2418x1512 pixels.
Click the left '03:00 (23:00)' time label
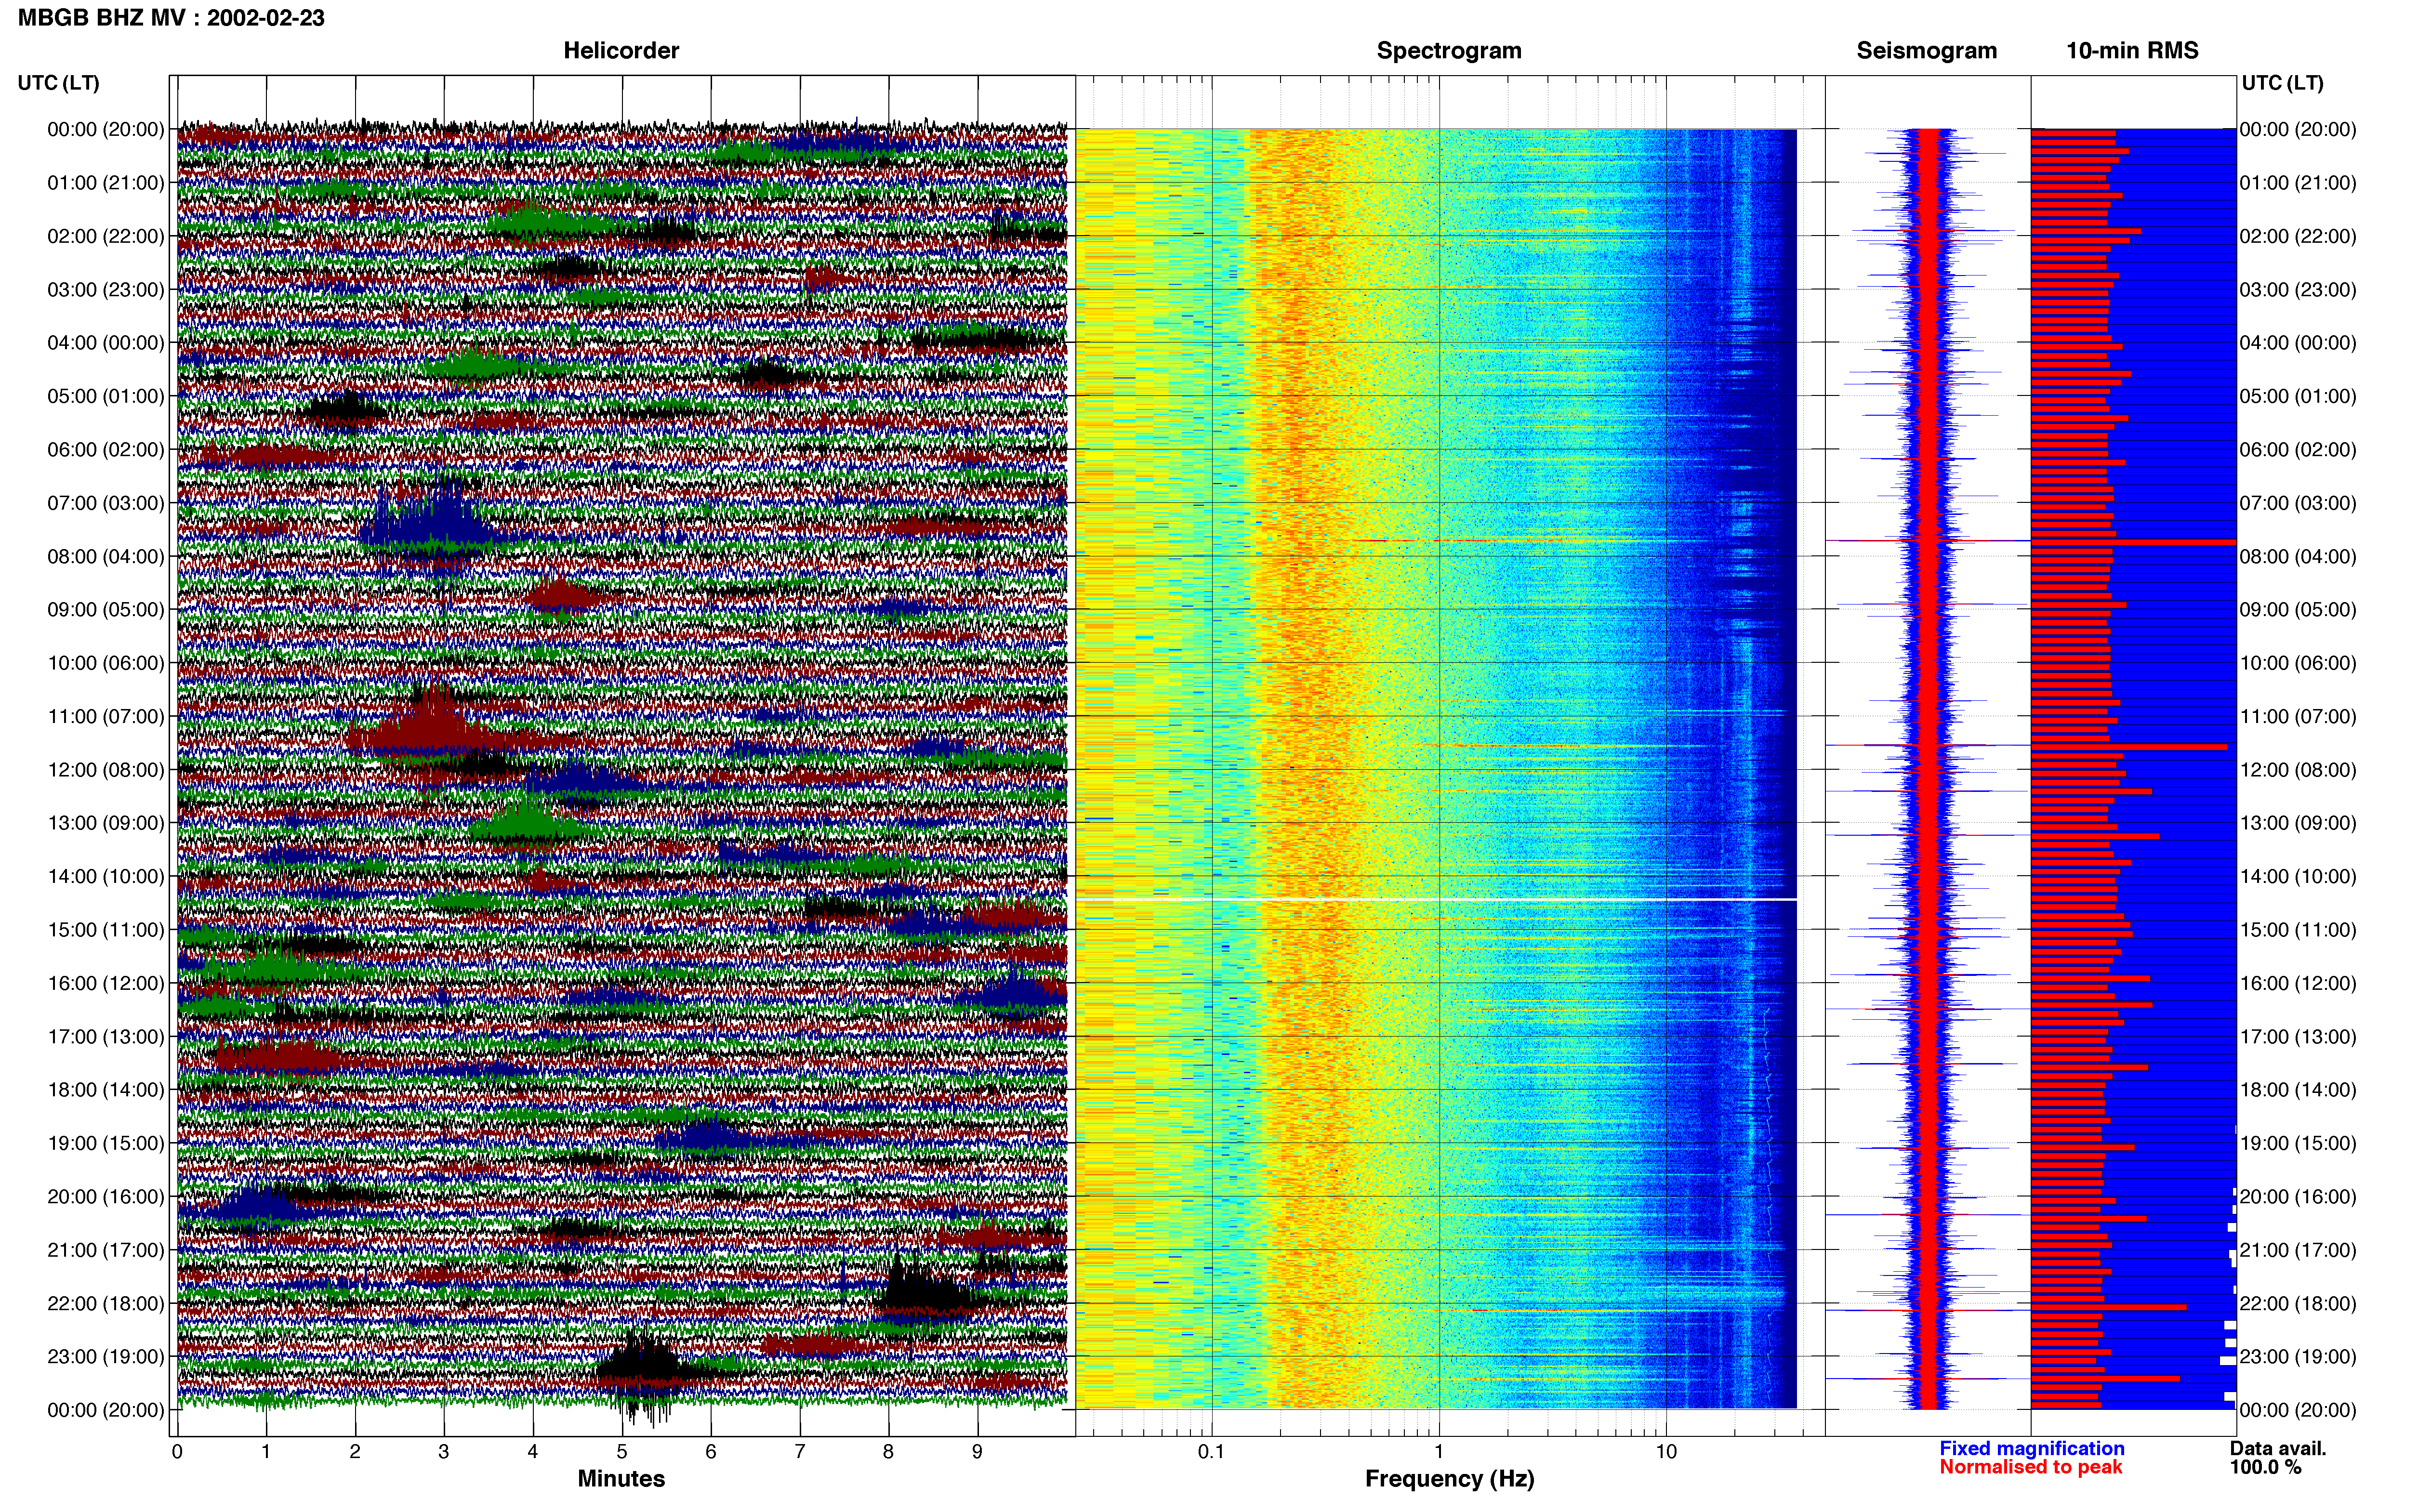106,290
